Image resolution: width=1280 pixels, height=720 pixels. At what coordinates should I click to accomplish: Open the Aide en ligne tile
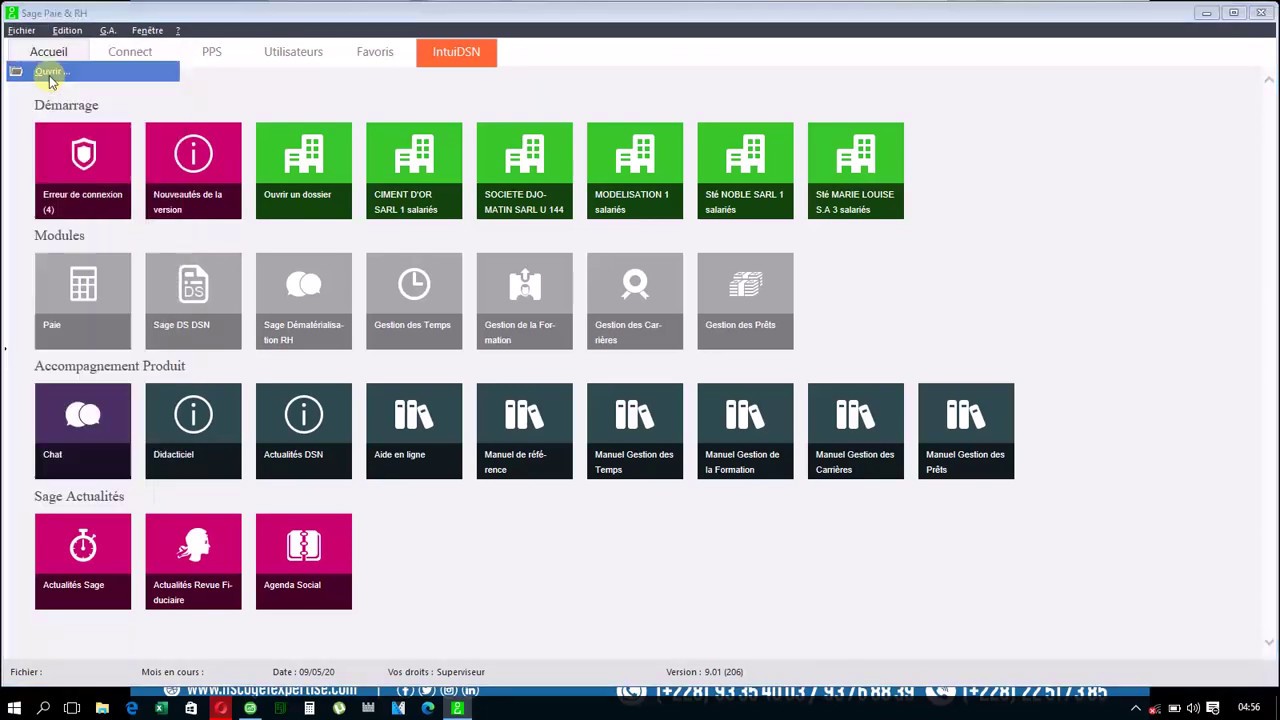(414, 431)
